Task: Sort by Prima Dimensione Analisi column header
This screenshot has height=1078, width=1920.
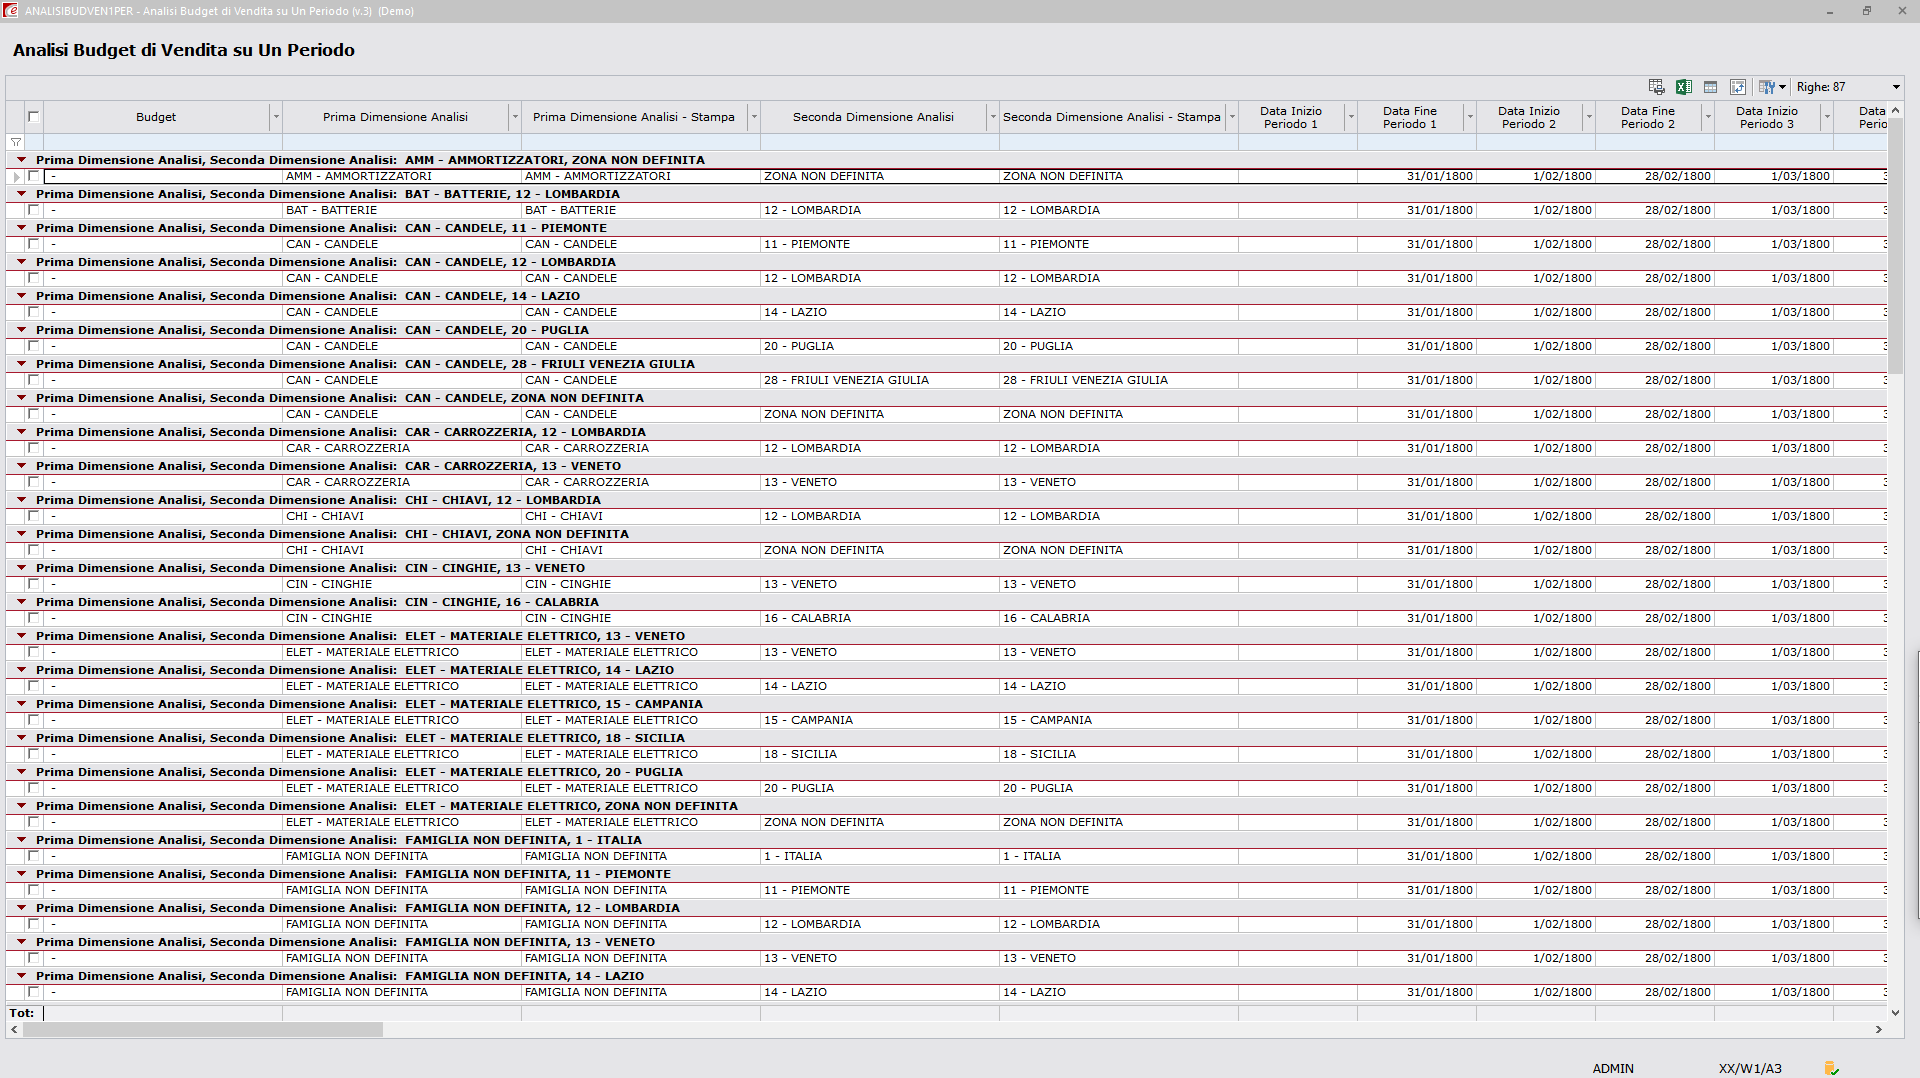Action: pos(395,117)
